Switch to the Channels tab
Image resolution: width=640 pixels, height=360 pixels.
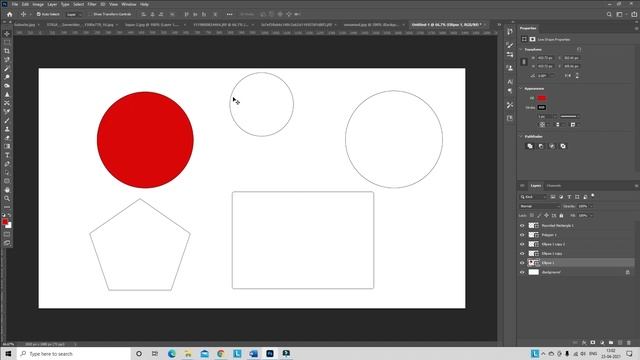coord(554,186)
